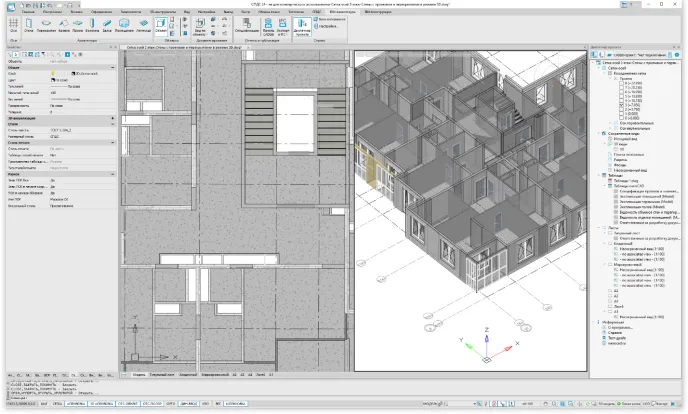
Task: Select the Помещение (room) tool
Action: click(x=125, y=24)
